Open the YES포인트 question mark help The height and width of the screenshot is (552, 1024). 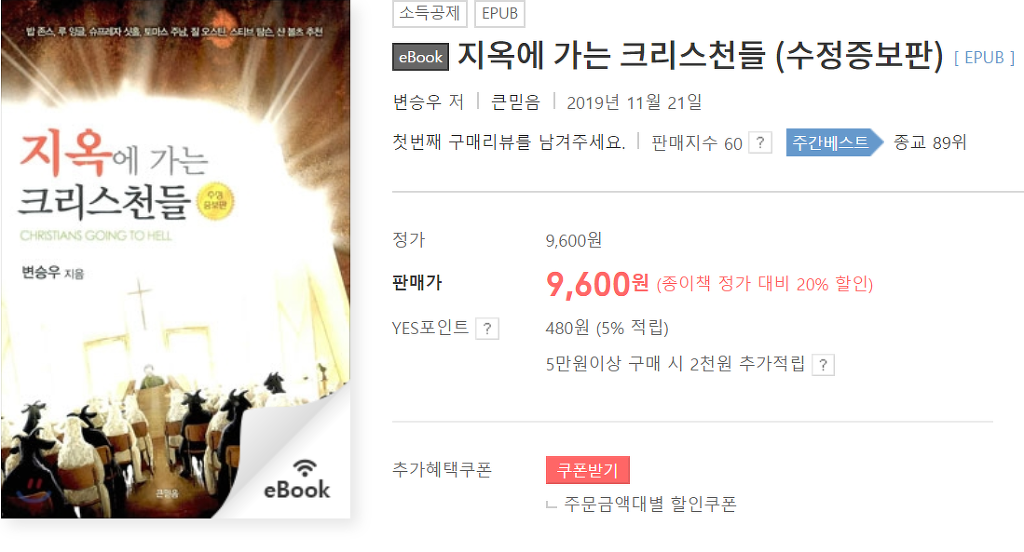tap(487, 329)
